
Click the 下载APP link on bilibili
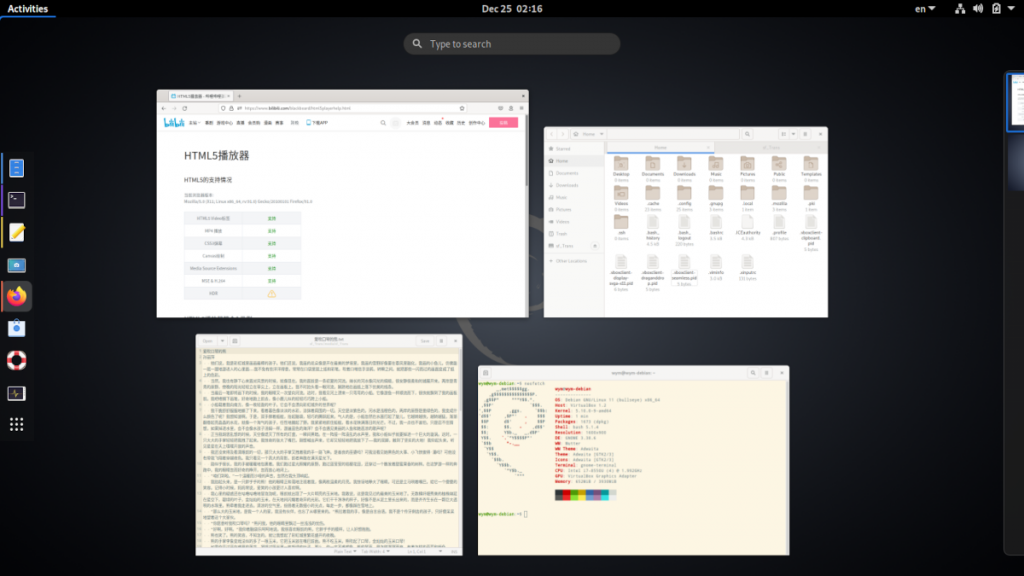tap(315, 121)
